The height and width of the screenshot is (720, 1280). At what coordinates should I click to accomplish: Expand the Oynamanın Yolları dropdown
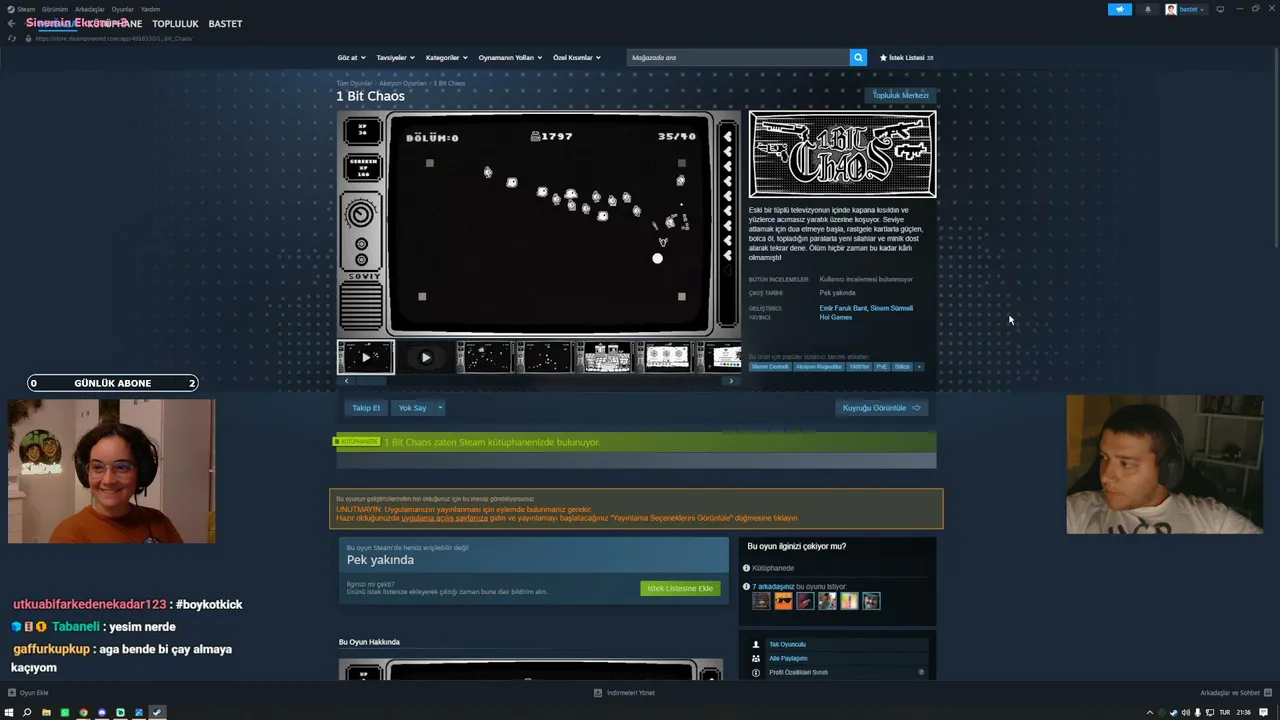(510, 58)
